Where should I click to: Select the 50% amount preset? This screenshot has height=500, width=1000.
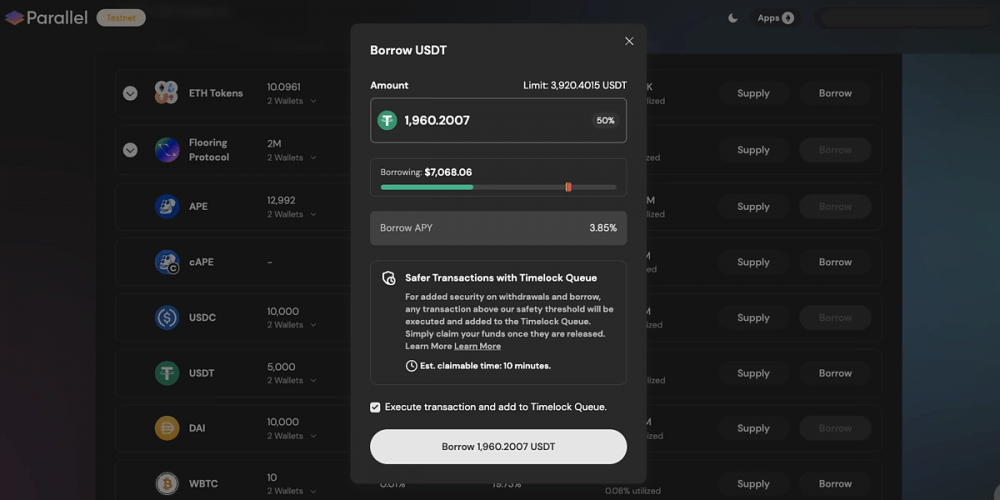[x=605, y=121]
